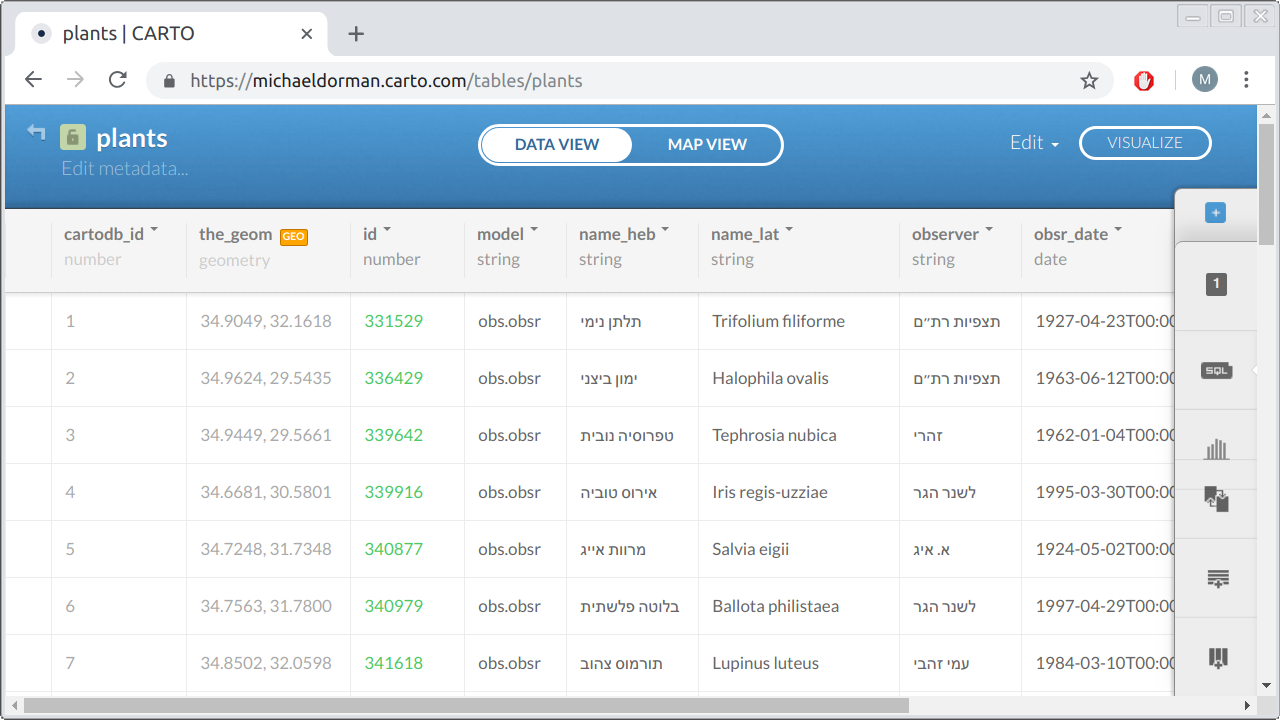The height and width of the screenshot is (720, 1280).
Task: Click id value 341618
Action: 393,663
